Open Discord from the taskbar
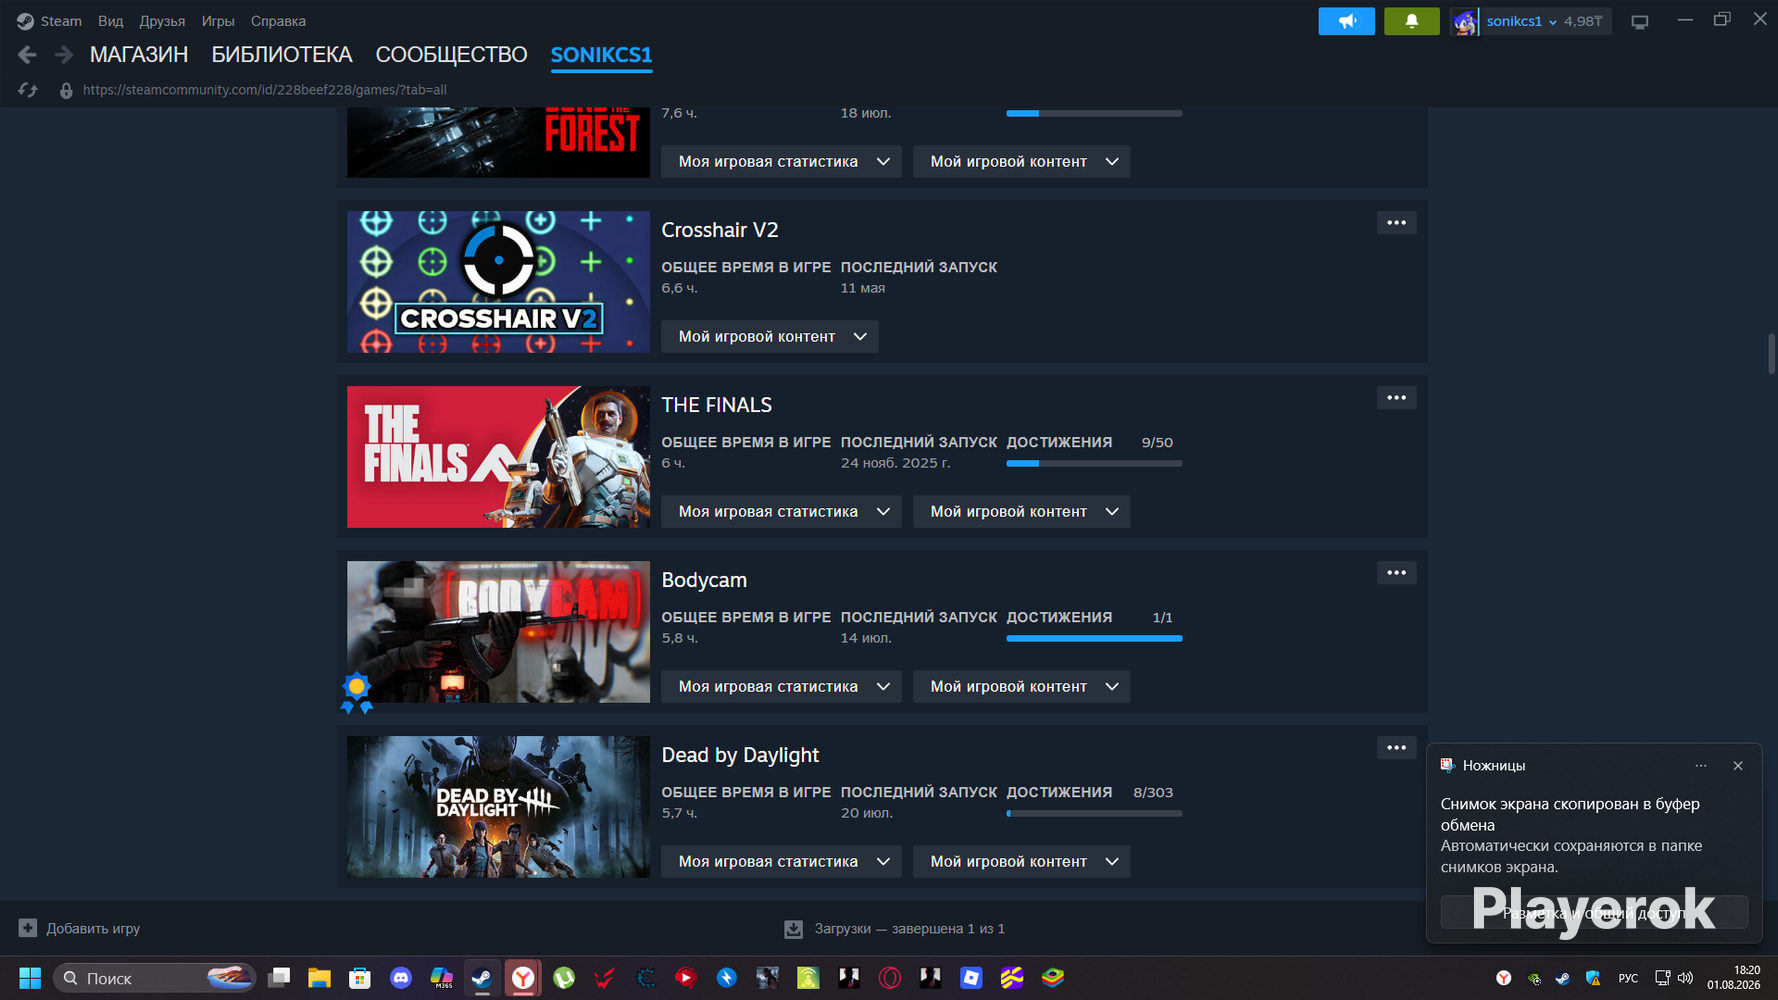 tap(401, 978)
